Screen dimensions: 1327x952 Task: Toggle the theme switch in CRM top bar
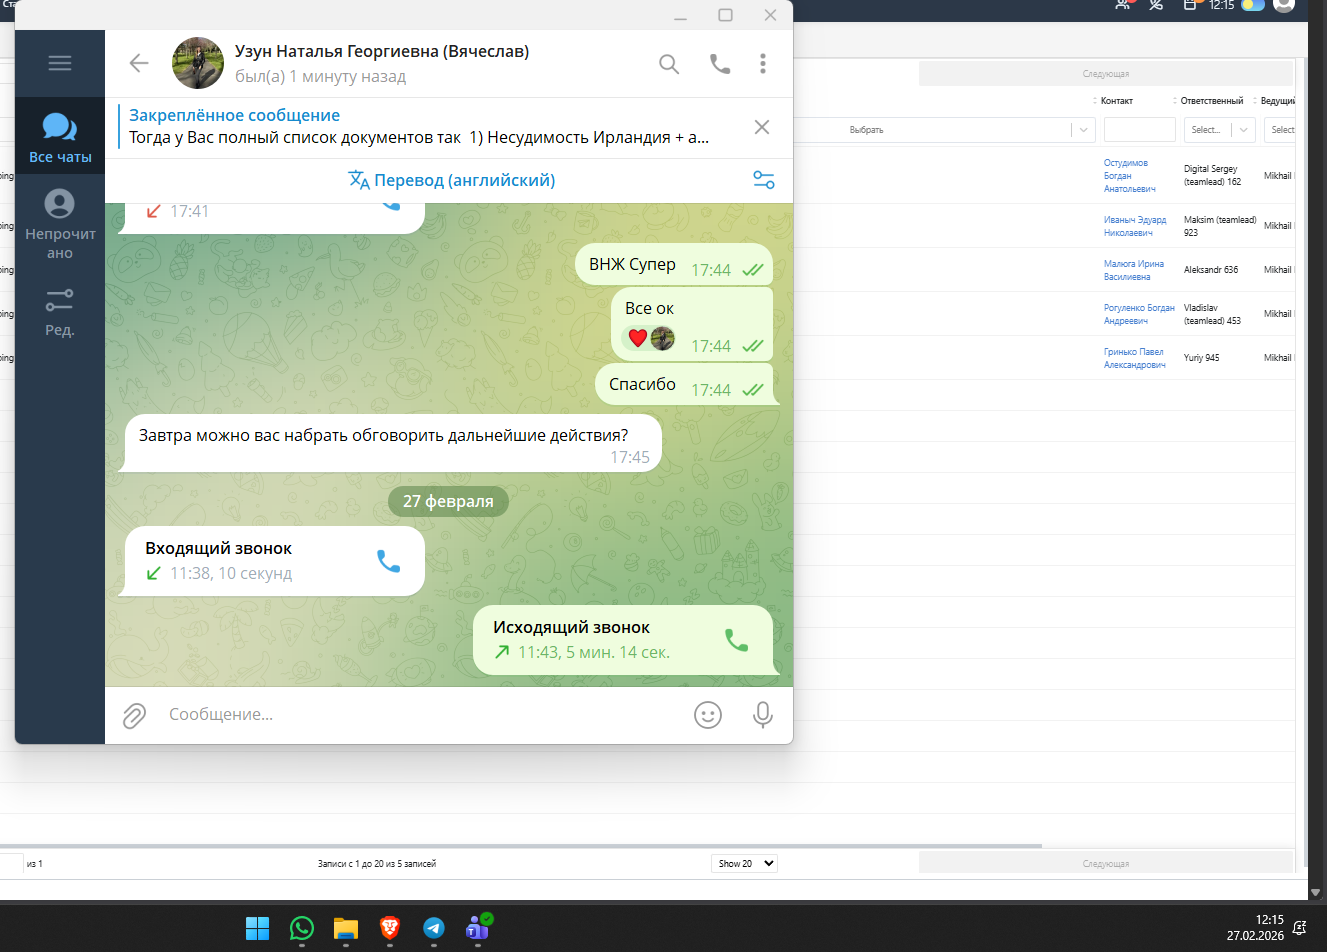tap(1253, 5)
